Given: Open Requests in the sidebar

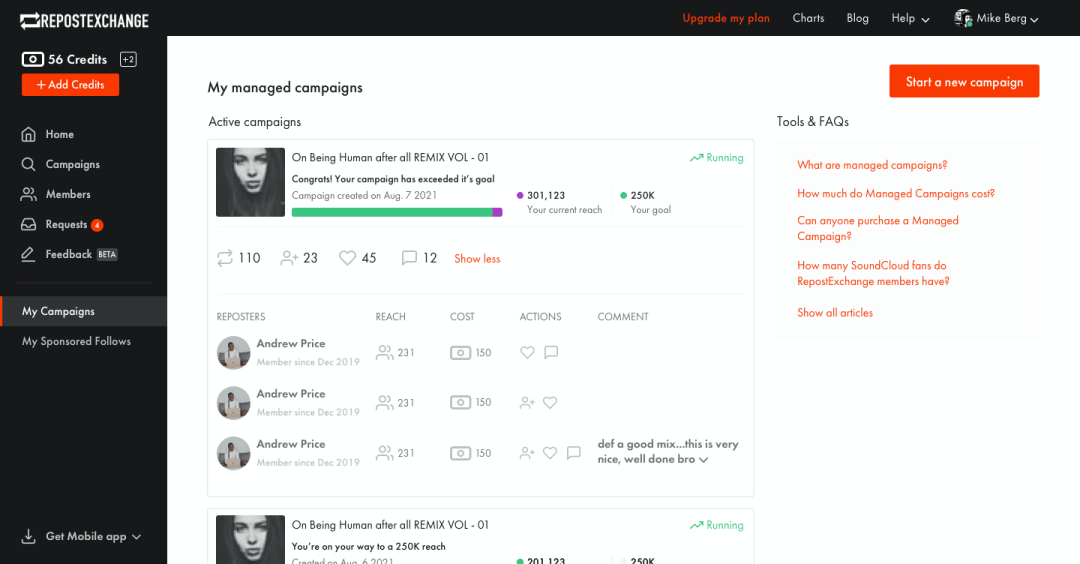Looking at the screenshot, I should 66,224.
